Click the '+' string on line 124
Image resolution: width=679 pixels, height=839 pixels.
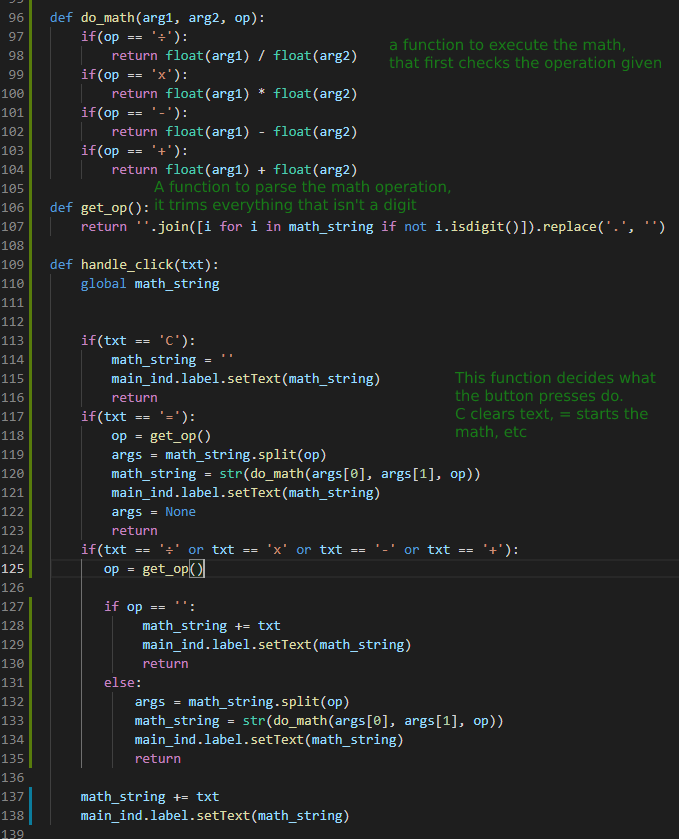[493, 550]
